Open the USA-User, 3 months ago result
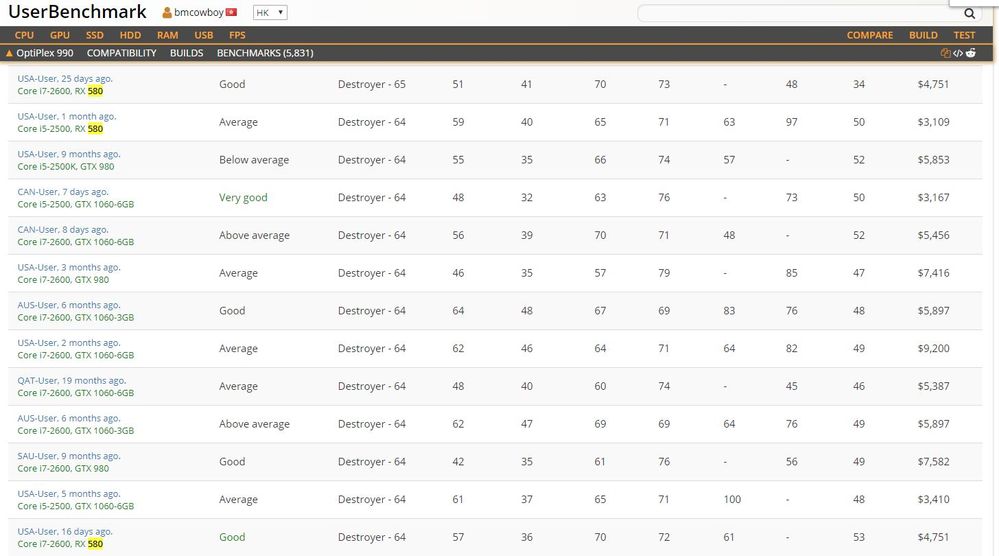The width and height of the screenshot is (999, 556). coord(69,267)
